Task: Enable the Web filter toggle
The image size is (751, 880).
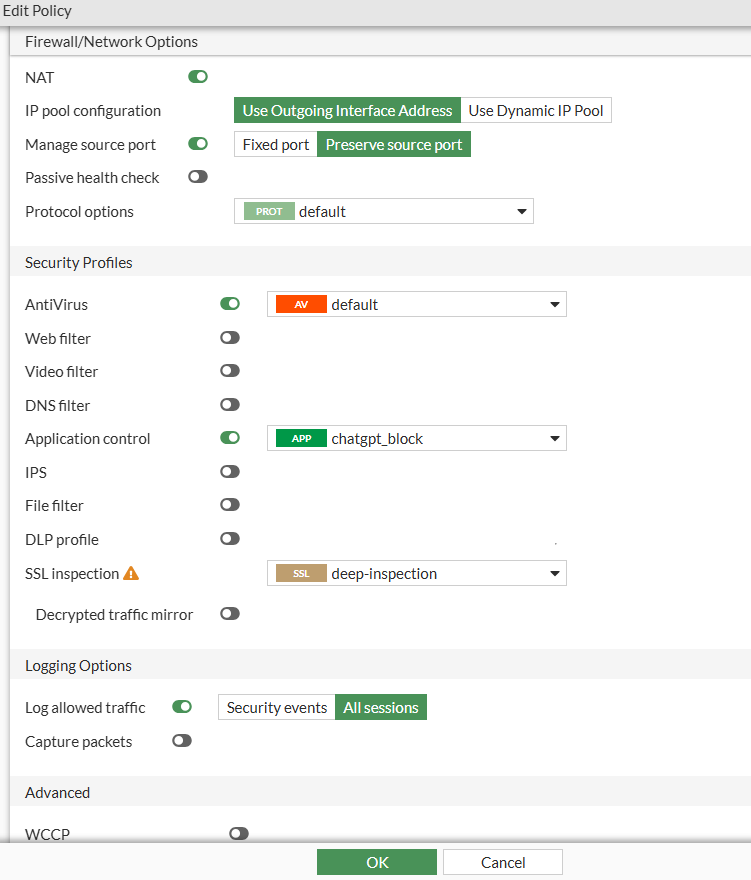Action: click(230, 339)
